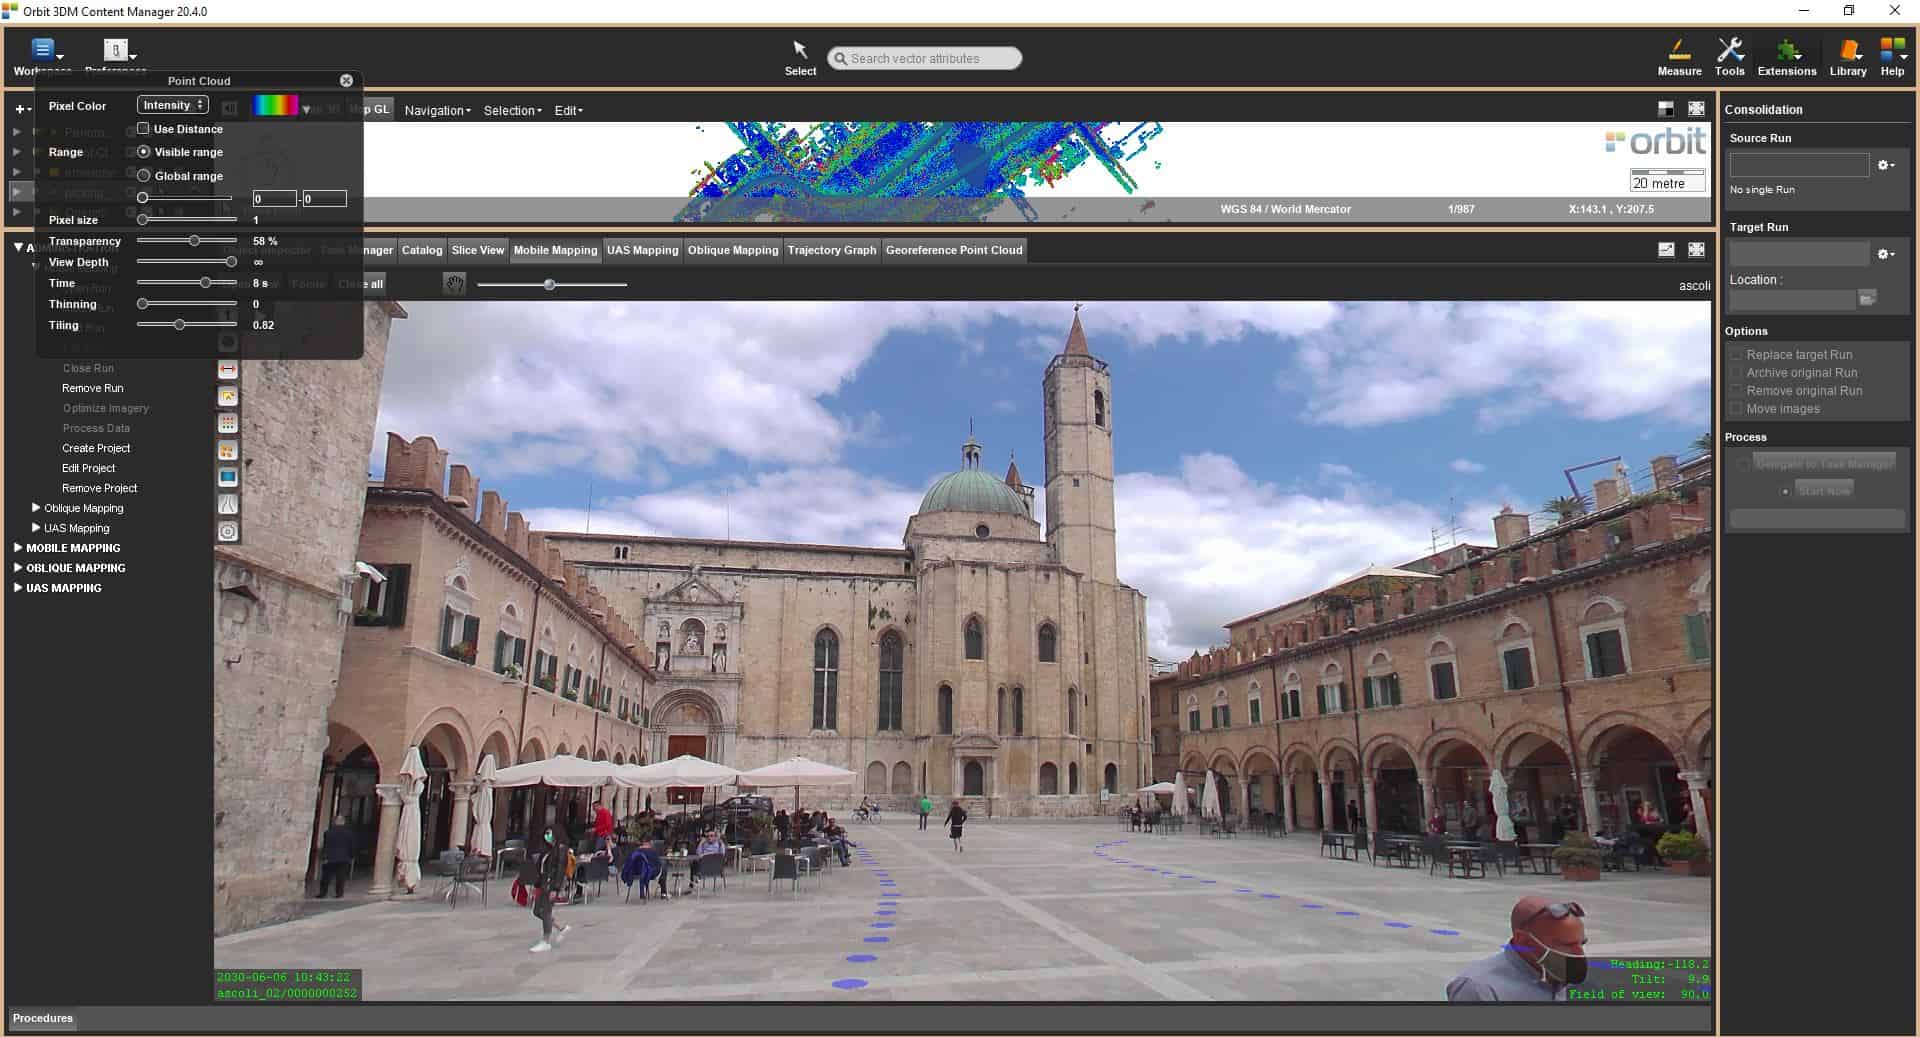Close the Point Cloud panel
Screen dimensions: 1920x1037
346,81
